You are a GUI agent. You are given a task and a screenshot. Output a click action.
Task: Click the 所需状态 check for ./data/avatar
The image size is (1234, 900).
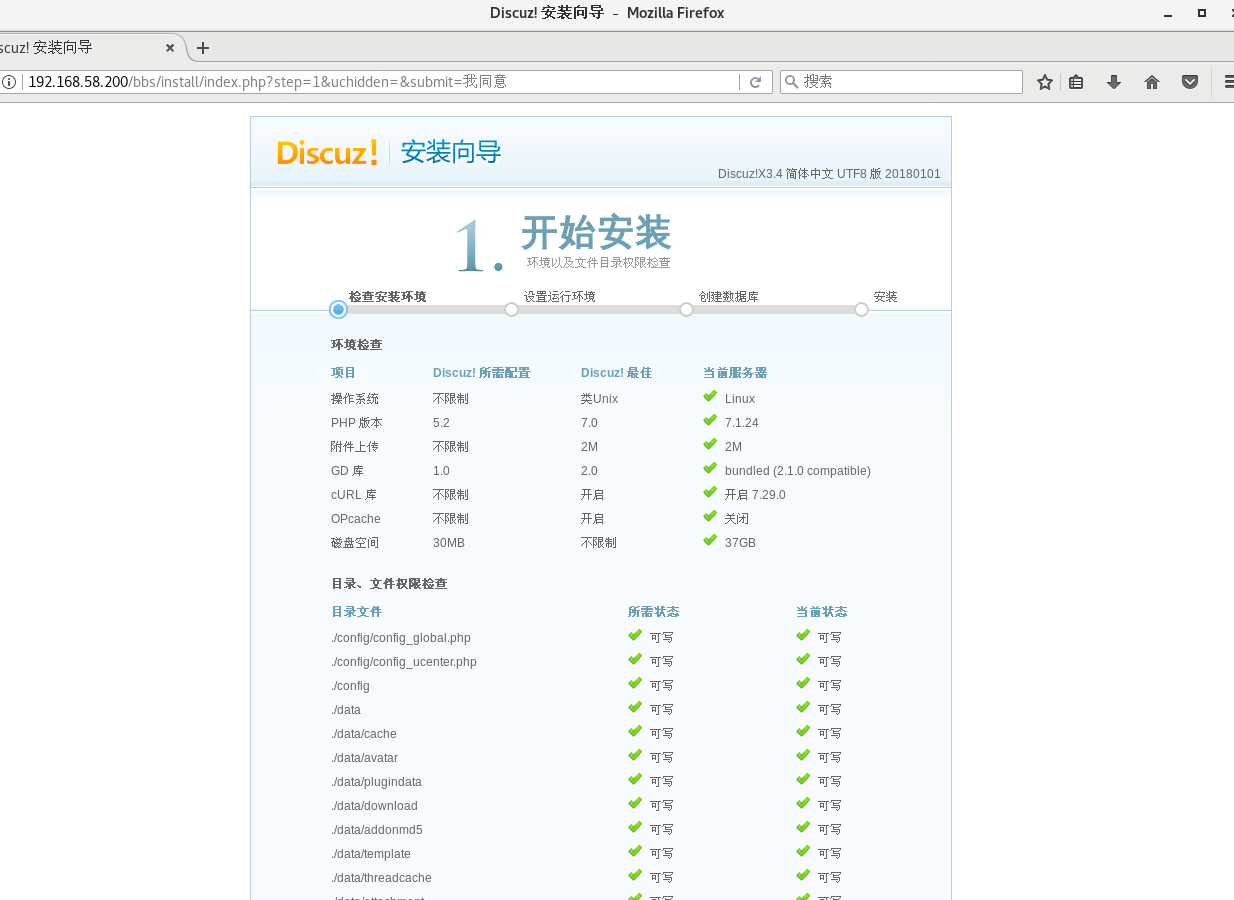(635, 756)
